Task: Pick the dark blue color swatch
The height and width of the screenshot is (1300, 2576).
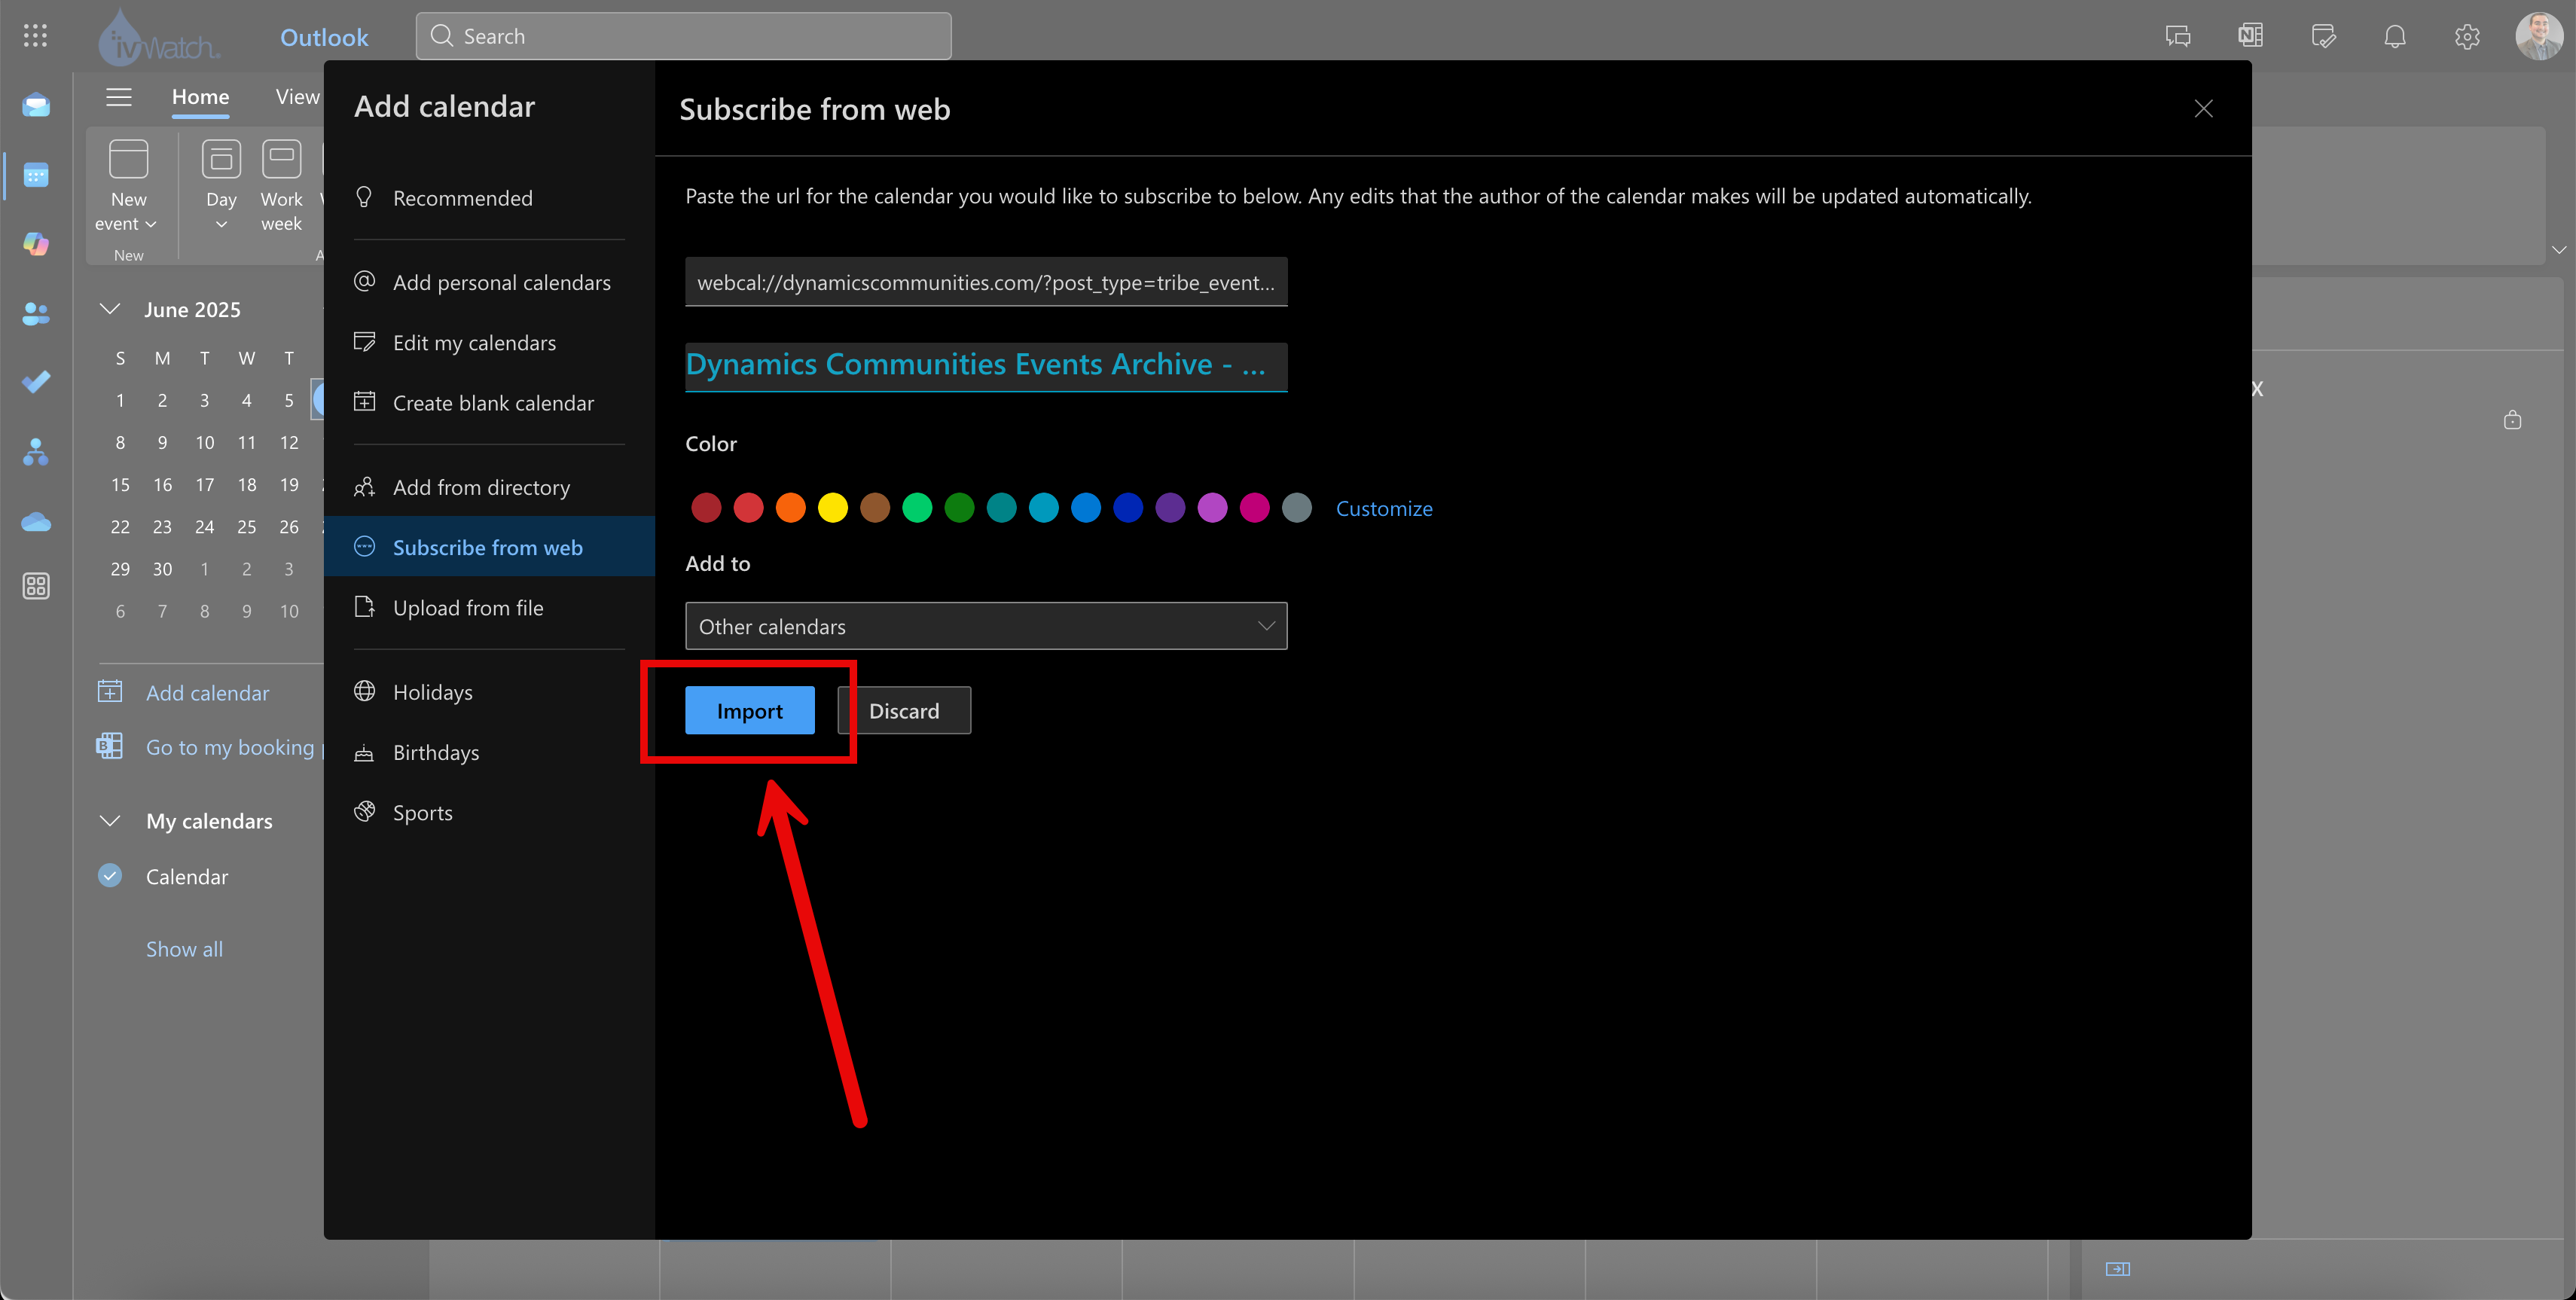Action: 1128,508
